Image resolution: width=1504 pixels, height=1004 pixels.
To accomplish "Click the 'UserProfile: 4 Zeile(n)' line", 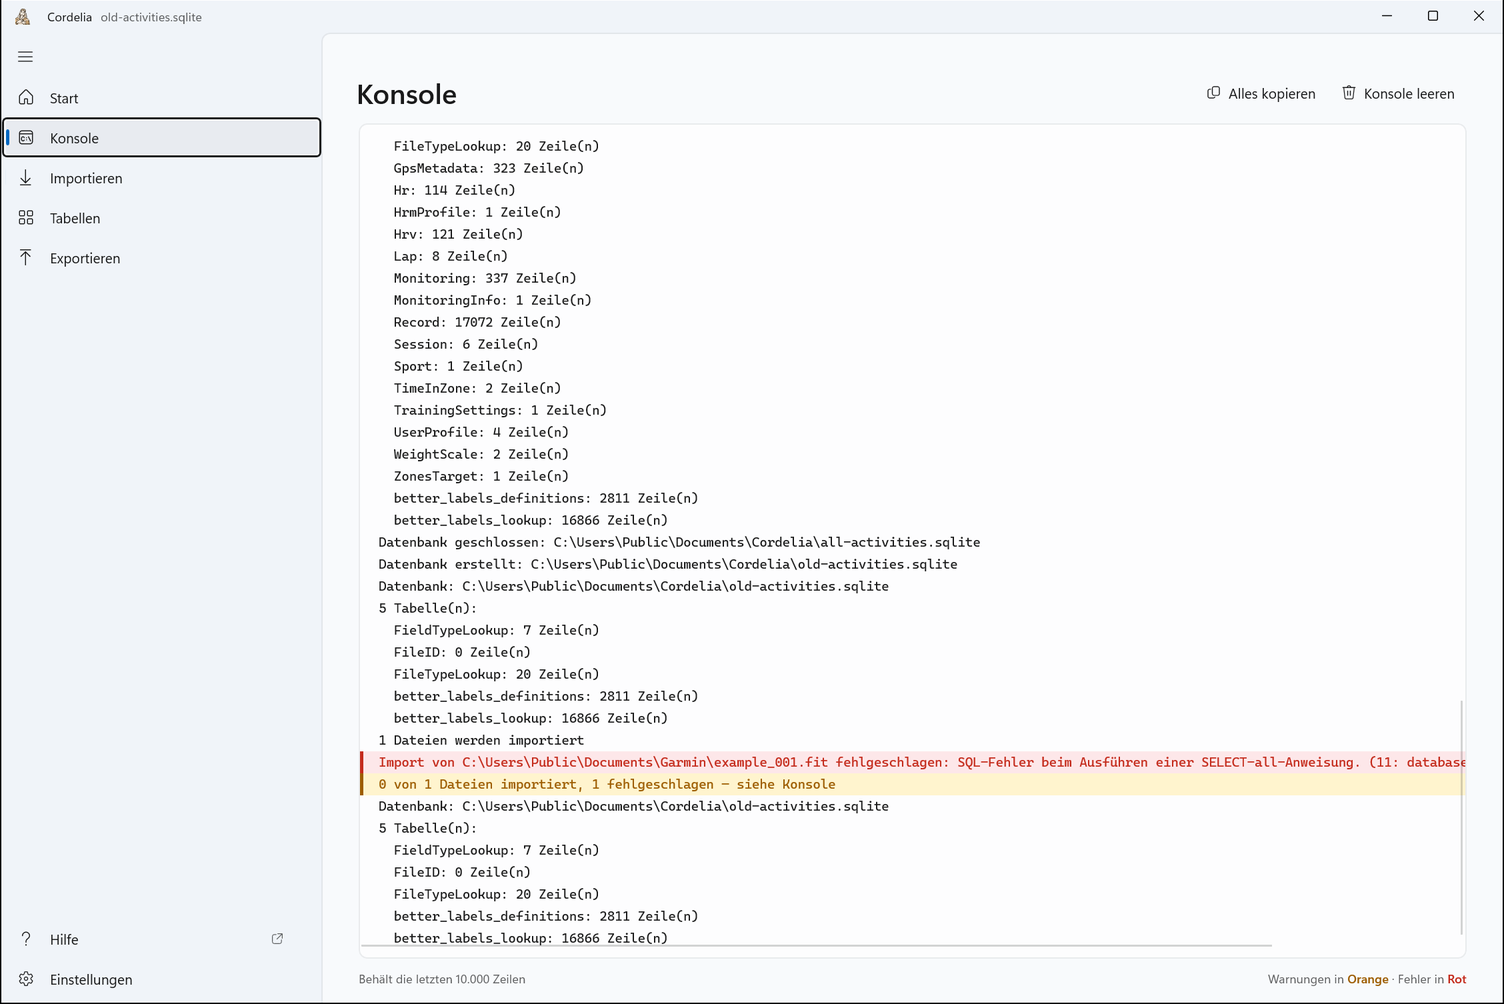I will tap(481, 432).
